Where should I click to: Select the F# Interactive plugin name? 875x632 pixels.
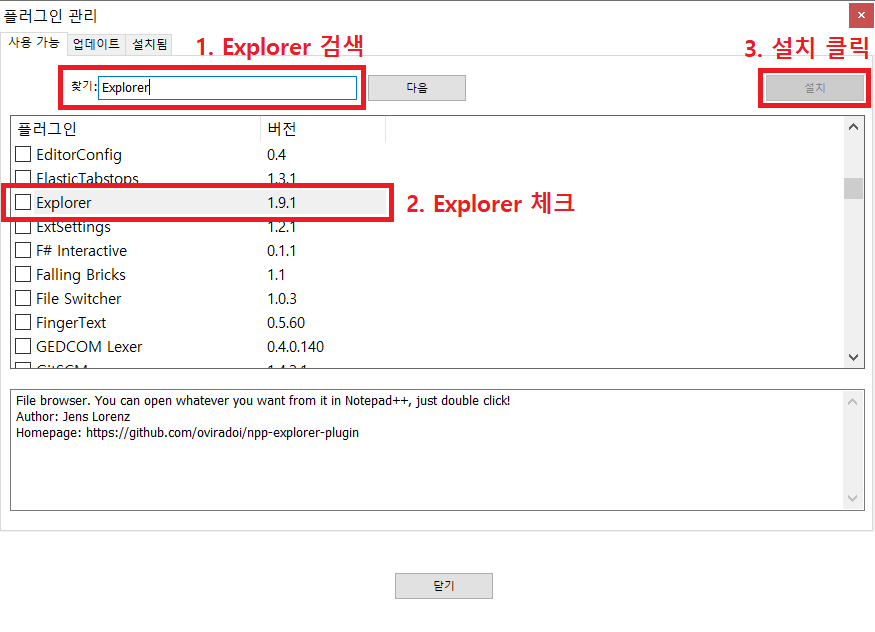[81, 250]
